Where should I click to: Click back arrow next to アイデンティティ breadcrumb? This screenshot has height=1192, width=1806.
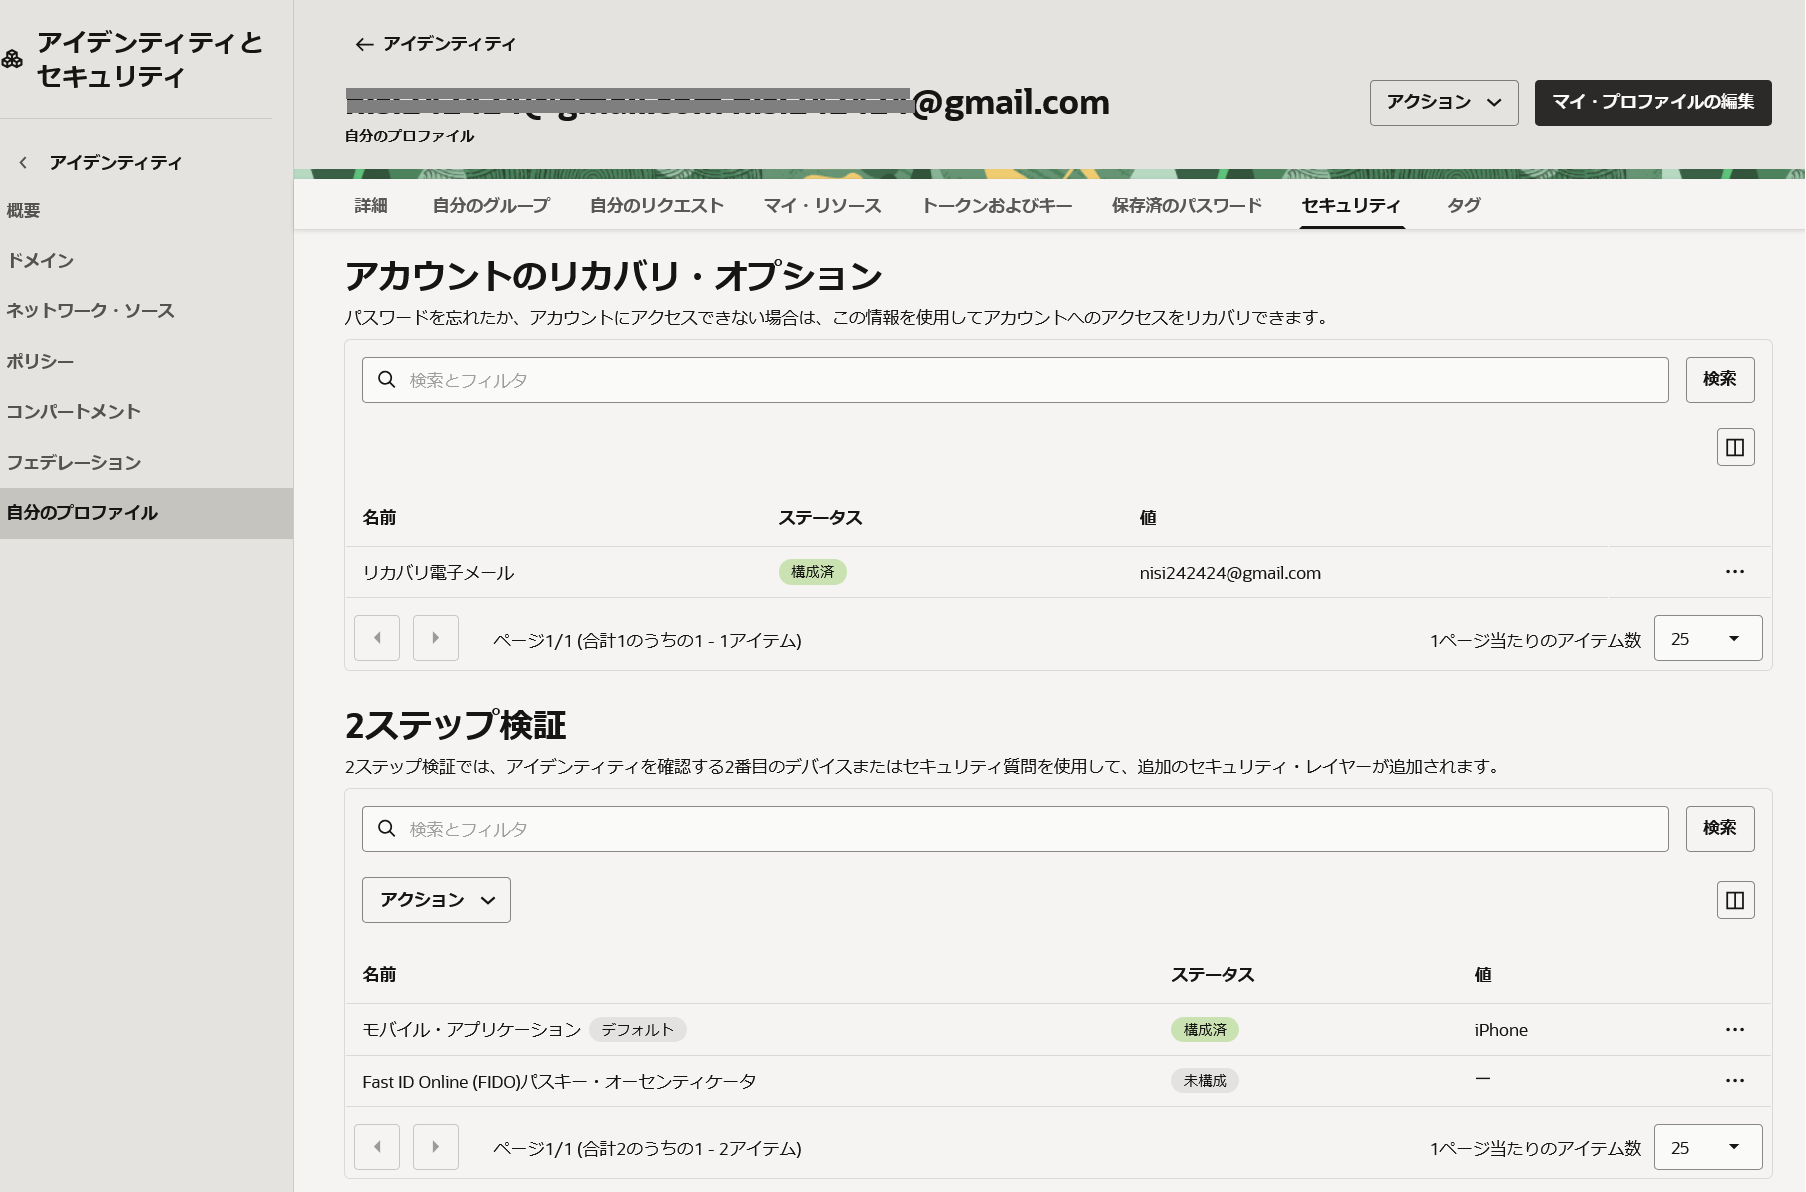[x=364, y=44]
